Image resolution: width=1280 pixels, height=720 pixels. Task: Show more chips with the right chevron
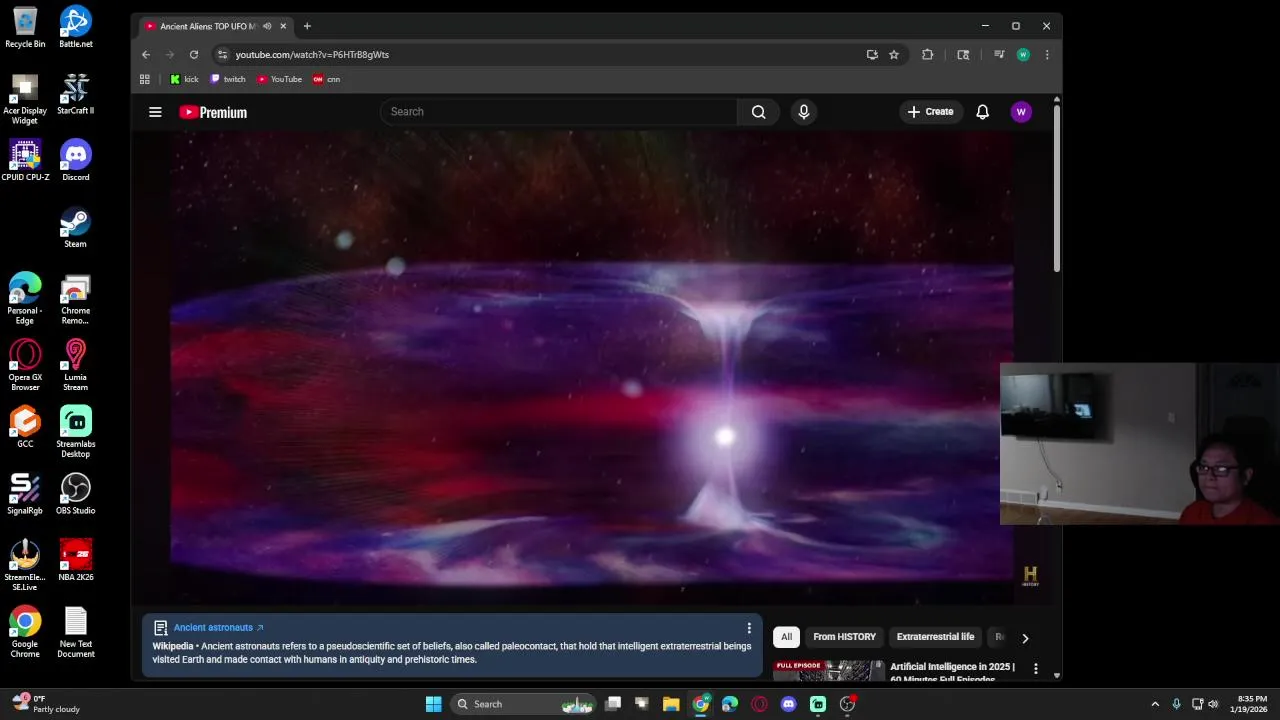click(x=1025, y=638)
